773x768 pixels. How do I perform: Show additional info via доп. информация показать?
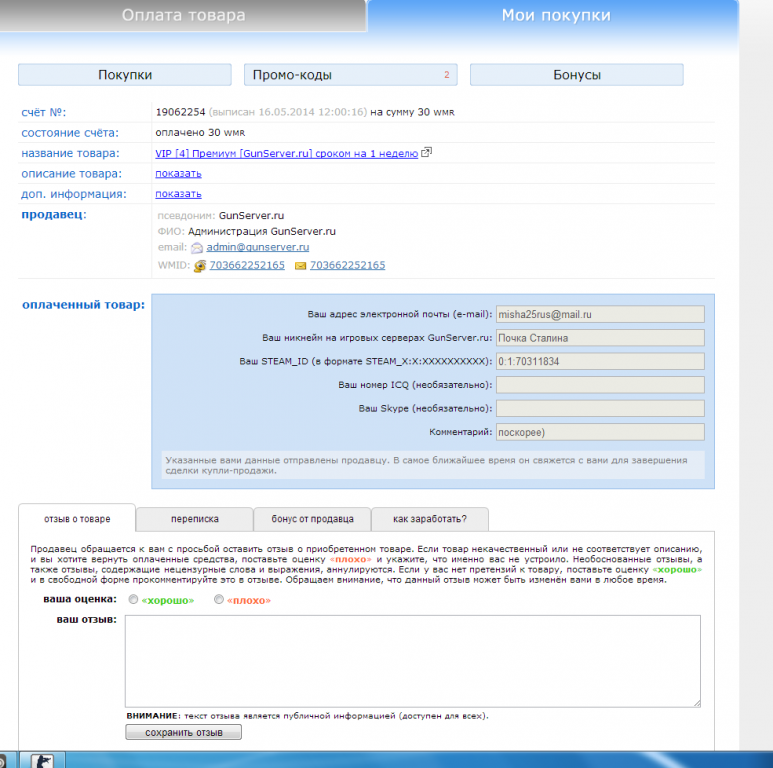[x=178, y=194]
